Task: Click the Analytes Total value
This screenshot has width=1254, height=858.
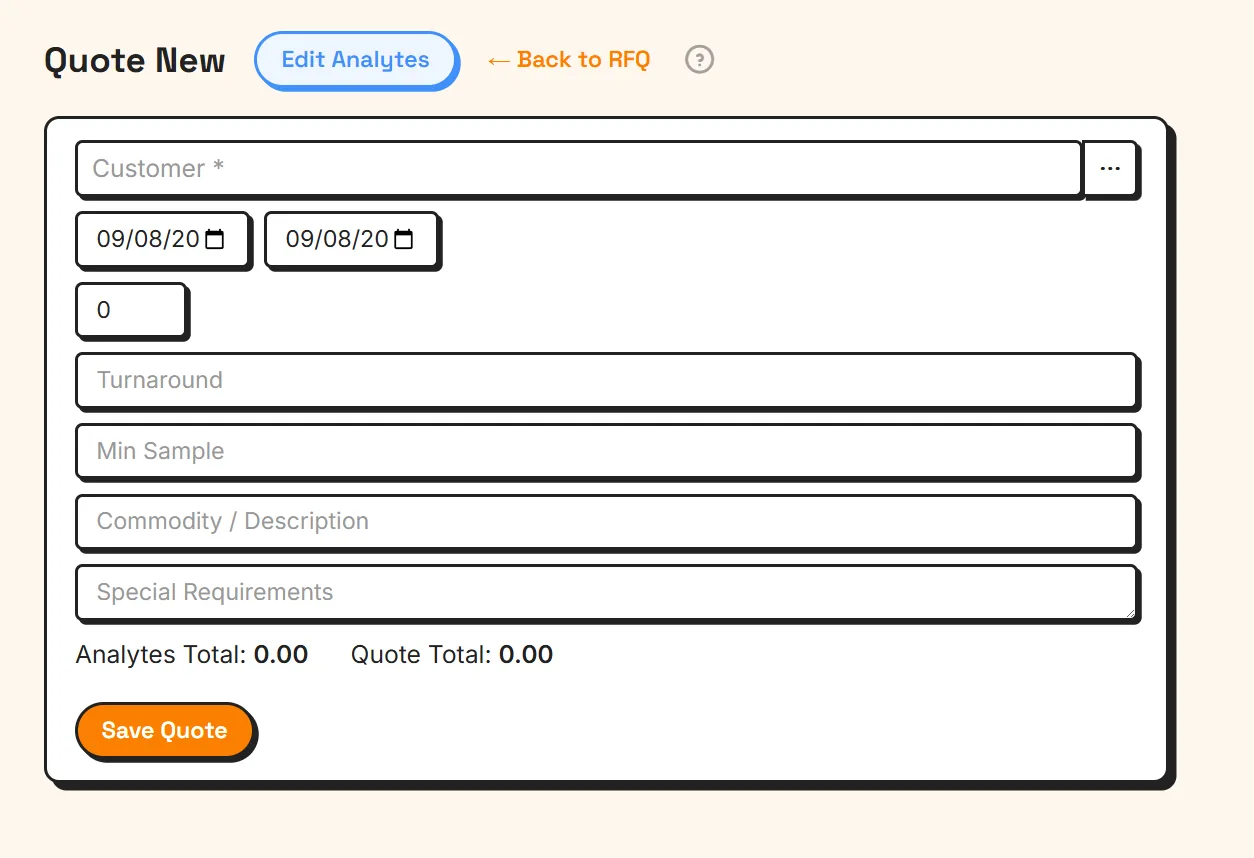Action: coord(281,655)
